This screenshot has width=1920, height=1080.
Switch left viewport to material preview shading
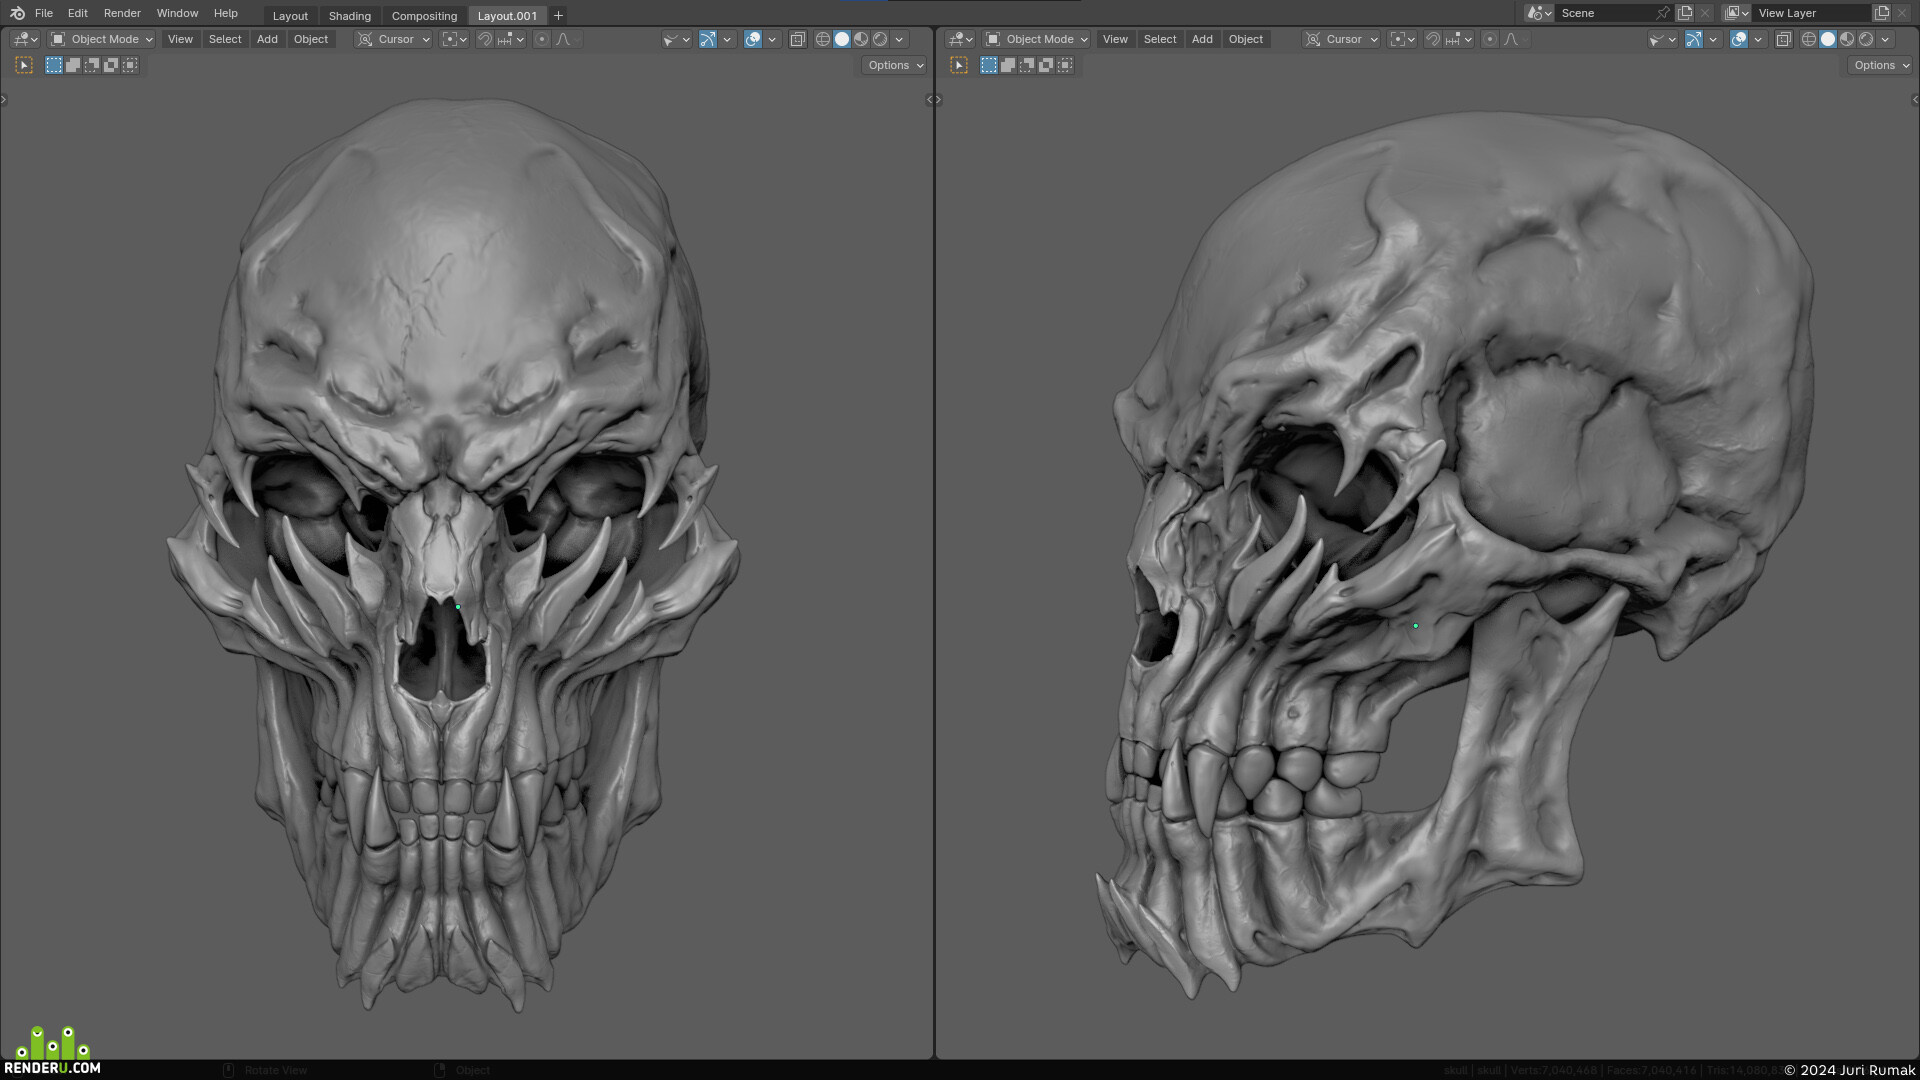click(x=861, y=39)
